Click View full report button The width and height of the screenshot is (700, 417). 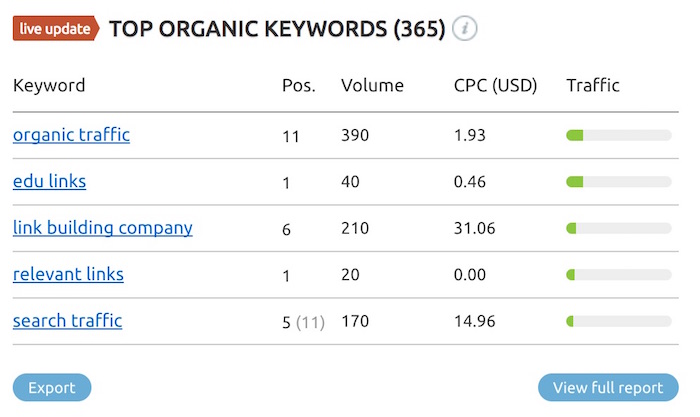pos(608,388)
